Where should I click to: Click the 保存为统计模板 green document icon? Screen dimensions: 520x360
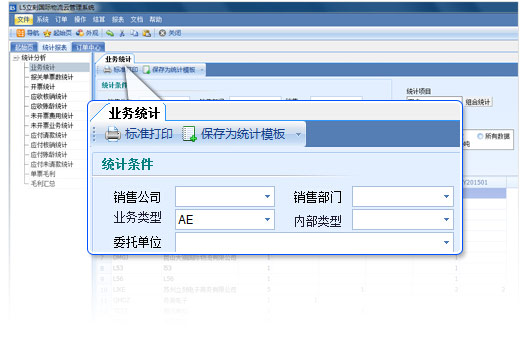(x=189, y=134)
